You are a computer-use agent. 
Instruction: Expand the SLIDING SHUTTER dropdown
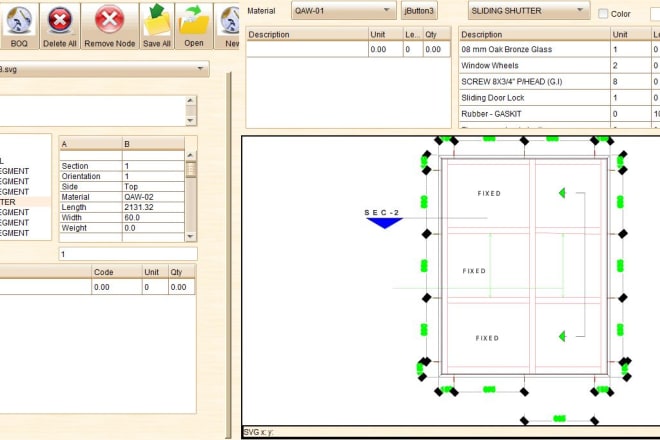(527, 11)
